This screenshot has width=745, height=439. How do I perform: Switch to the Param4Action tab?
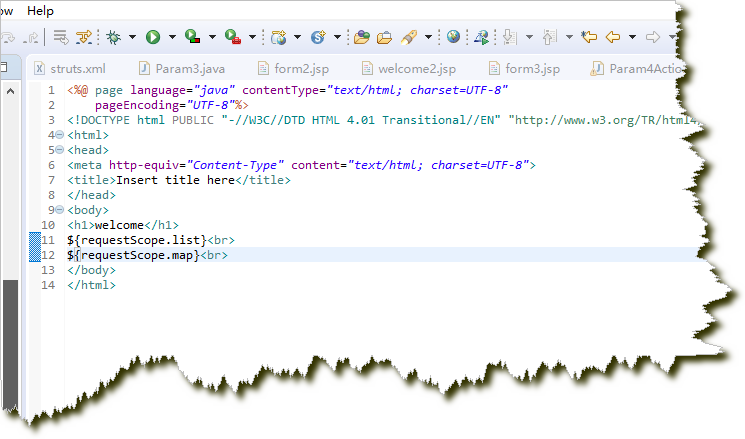[x=637, y=68]
